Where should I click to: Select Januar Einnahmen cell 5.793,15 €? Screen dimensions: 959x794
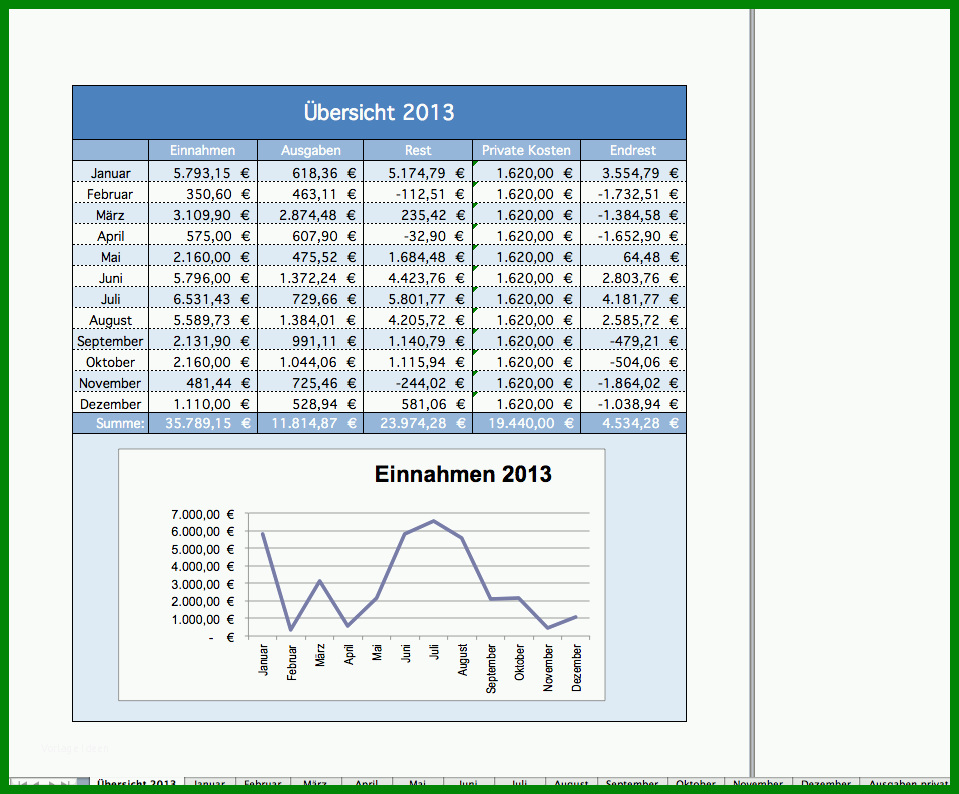pyautogui.click(x=203, y=173)
